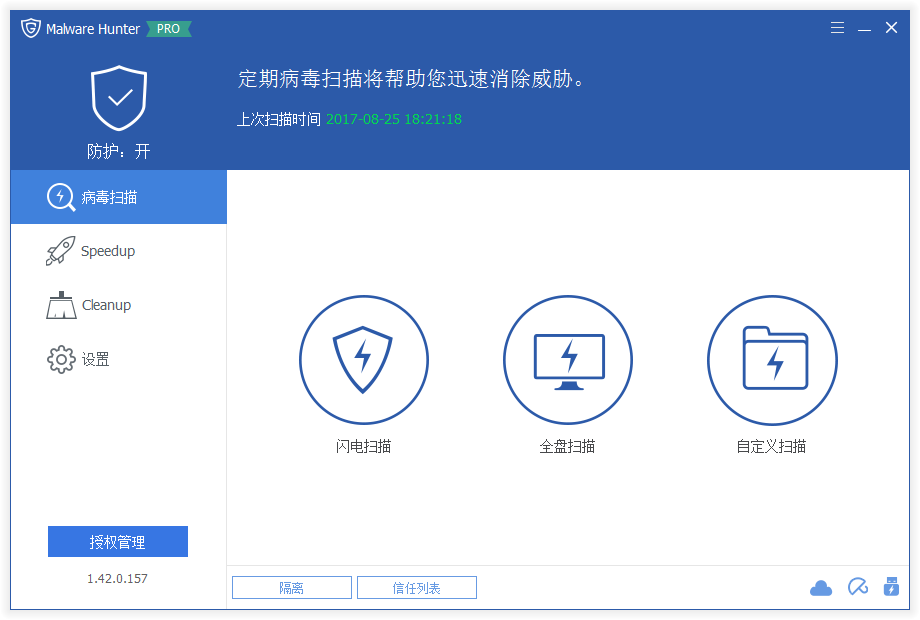The height and width of the screenshot is (620, 920).
Task: Select the Speedup rocket icon
Action: coord(60,250)
